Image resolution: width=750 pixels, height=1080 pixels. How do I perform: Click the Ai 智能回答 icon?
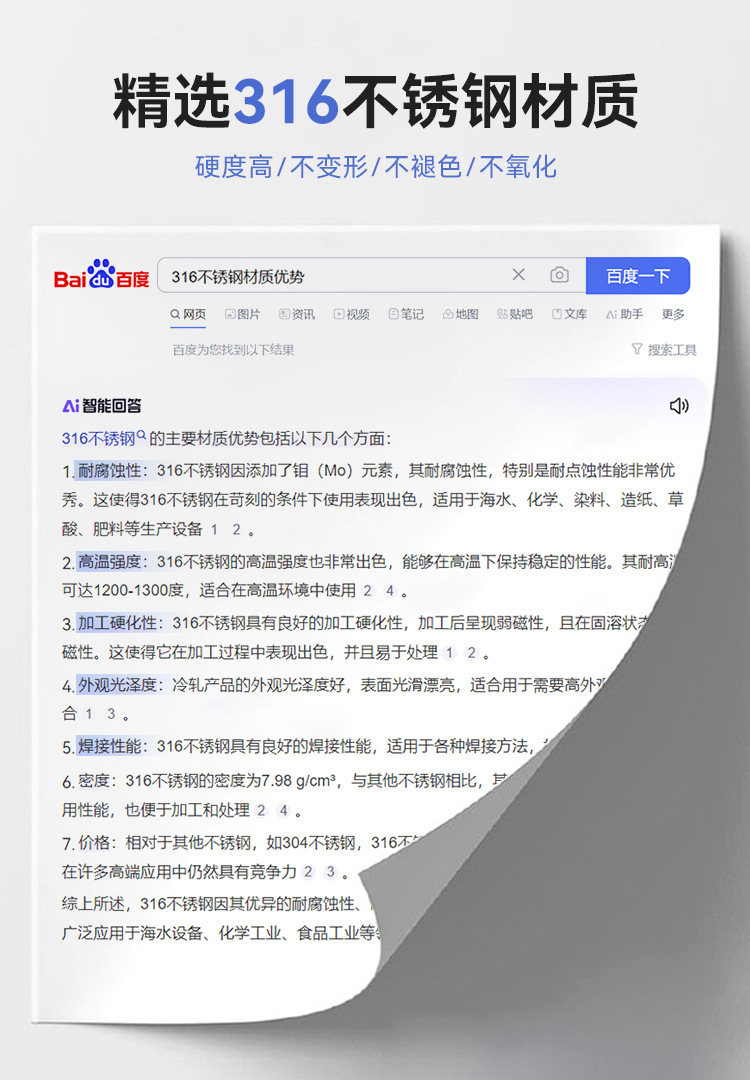(102, 406)
